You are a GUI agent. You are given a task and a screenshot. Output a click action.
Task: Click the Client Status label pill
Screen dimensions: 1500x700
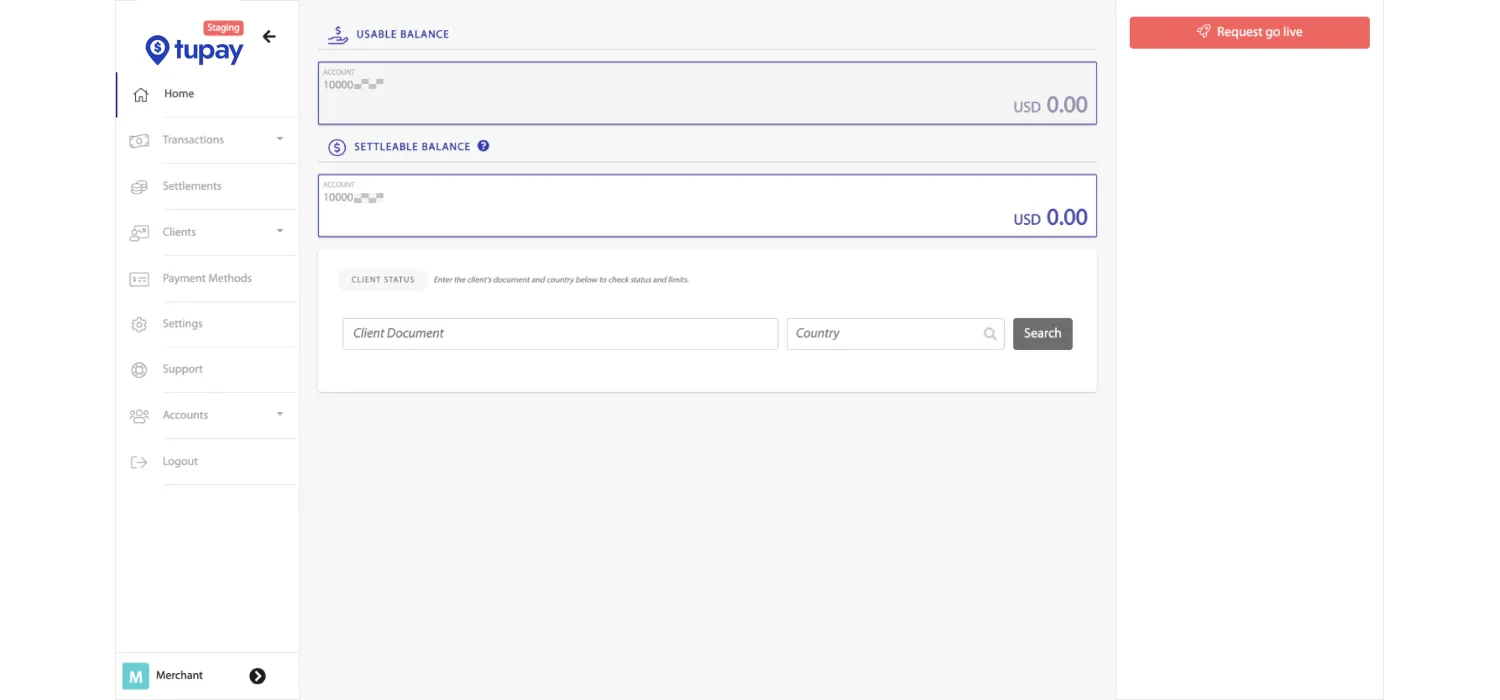click(x=383, y=280)
